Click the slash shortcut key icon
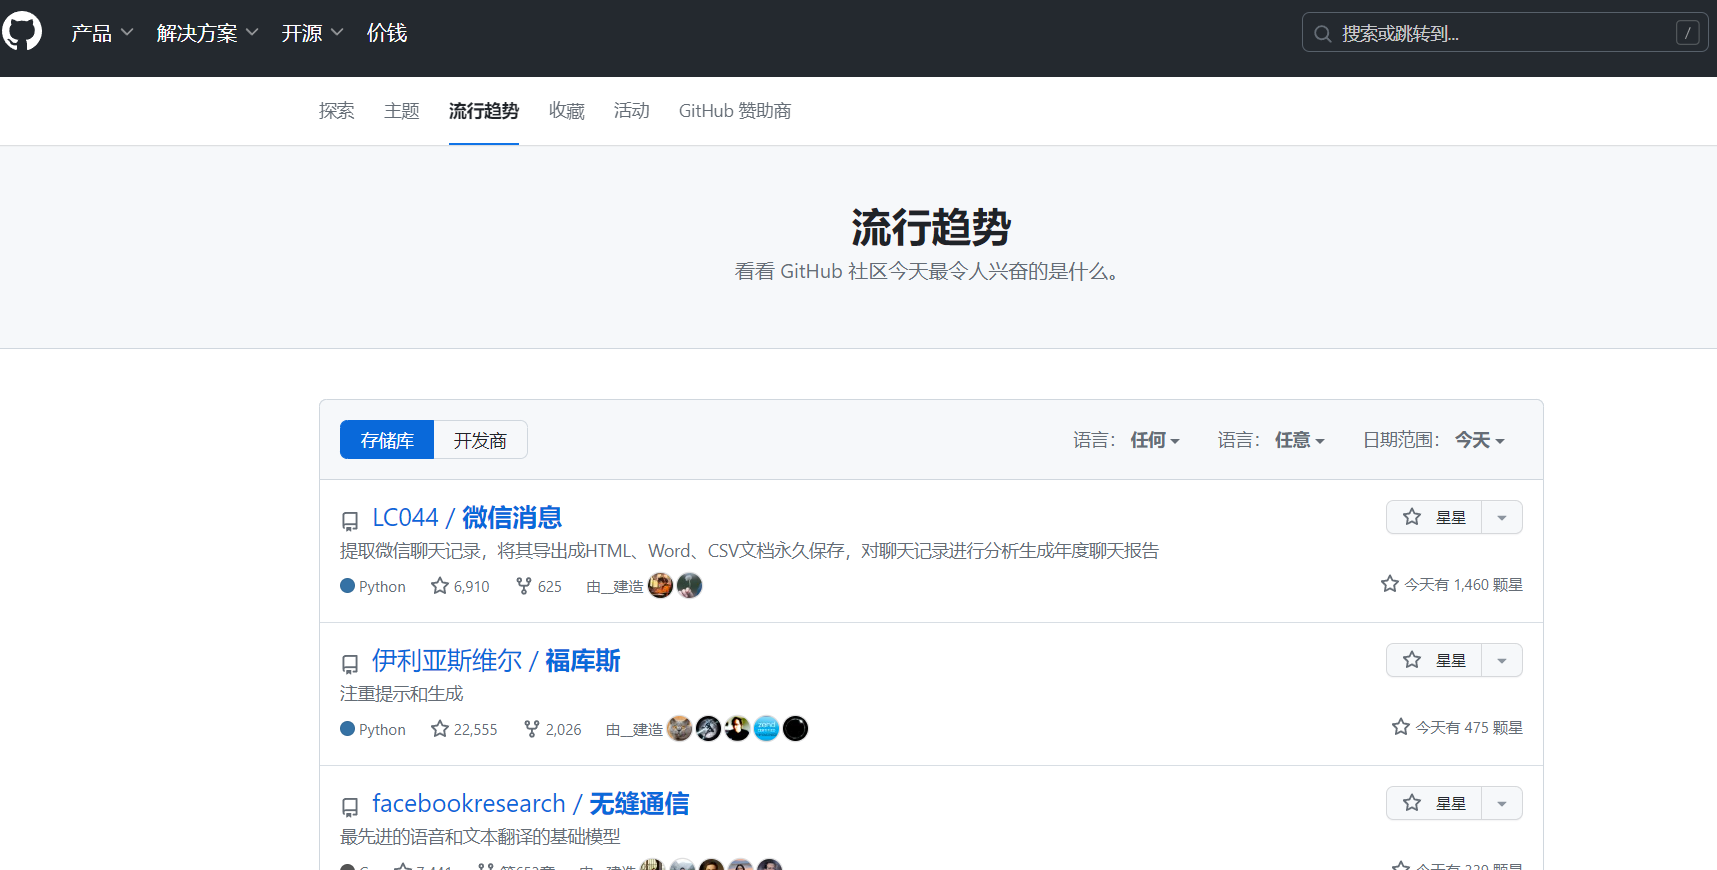 coord(1687,33)
